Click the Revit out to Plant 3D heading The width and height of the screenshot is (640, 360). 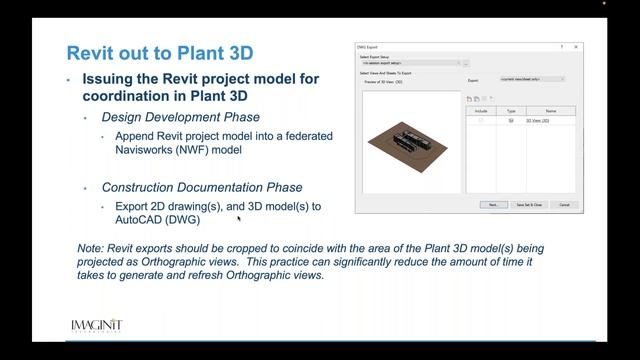coord(160,53)
